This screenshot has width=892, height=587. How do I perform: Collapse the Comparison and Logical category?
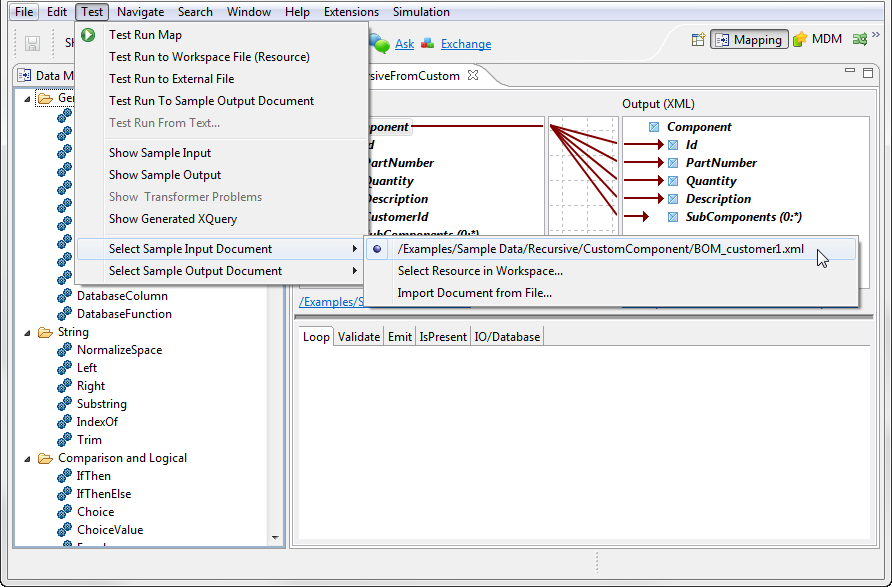(27, 458)
